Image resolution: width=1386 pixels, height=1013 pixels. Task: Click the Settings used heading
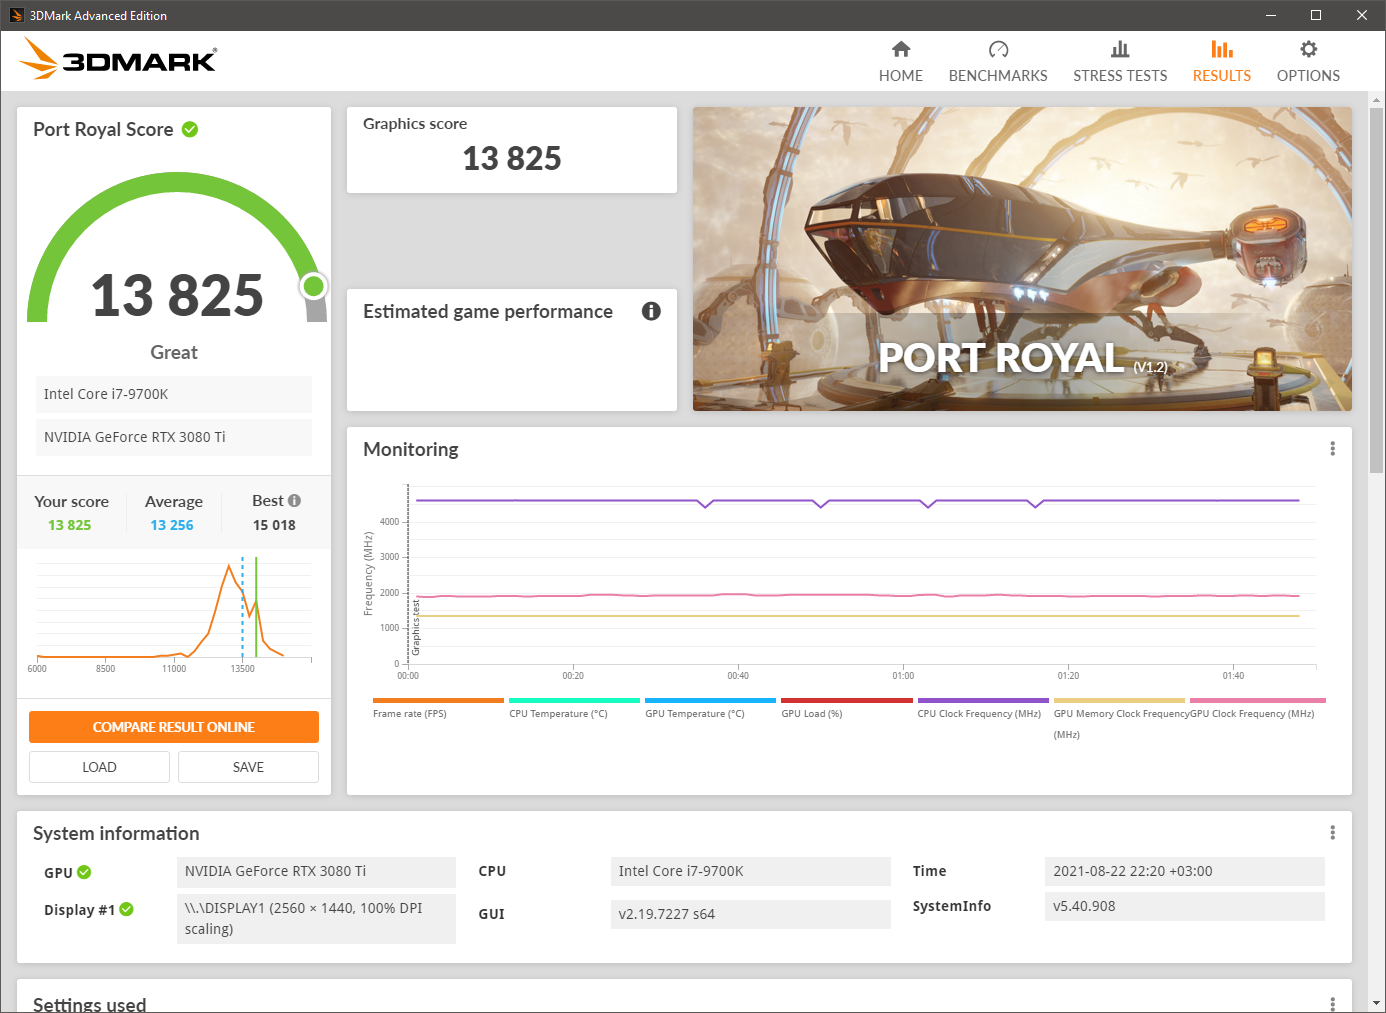90,1004
